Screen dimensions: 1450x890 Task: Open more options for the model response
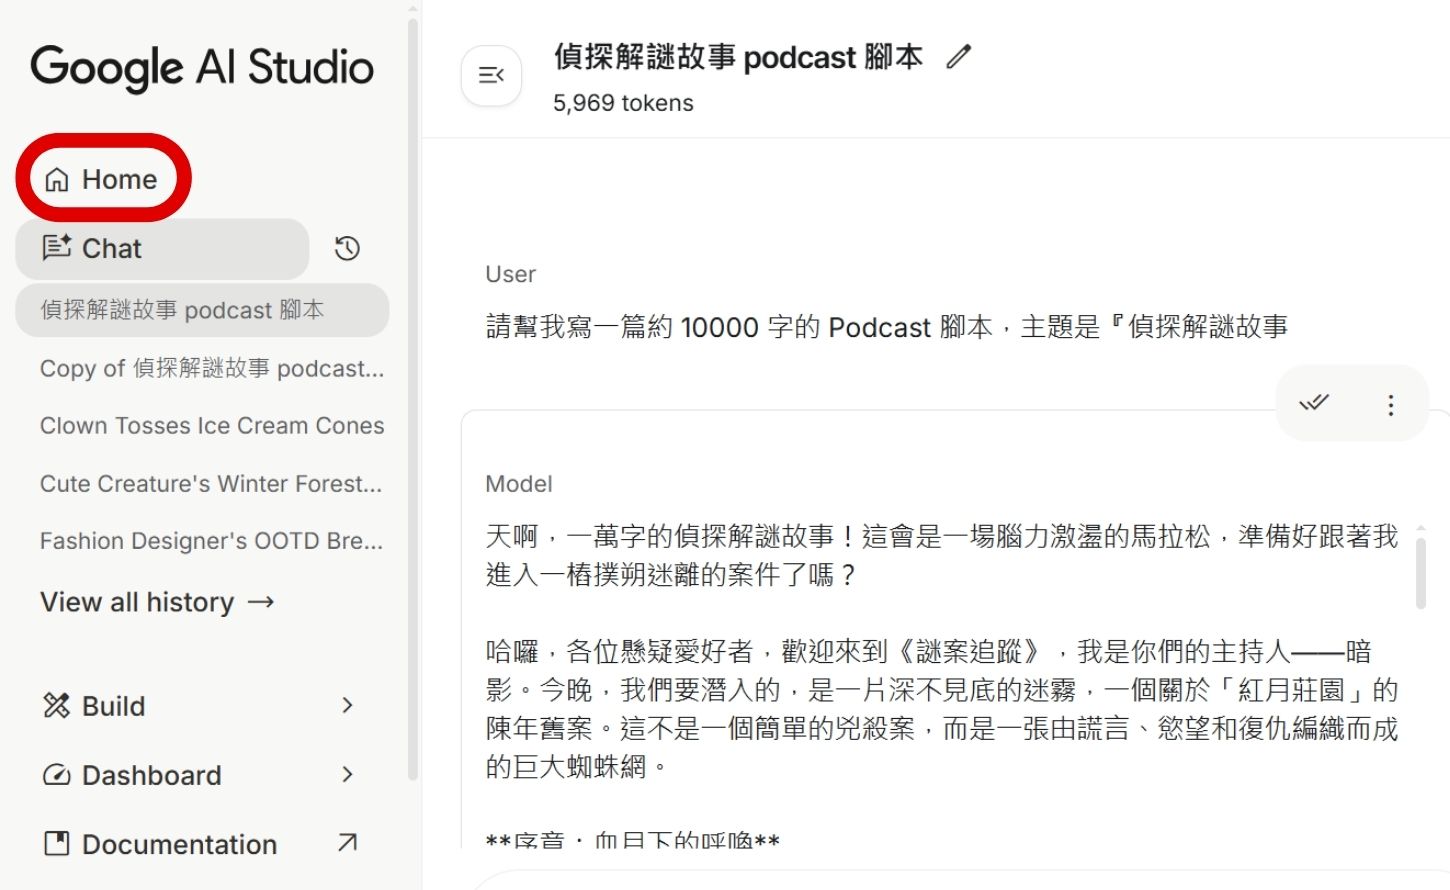(1390, 404)
